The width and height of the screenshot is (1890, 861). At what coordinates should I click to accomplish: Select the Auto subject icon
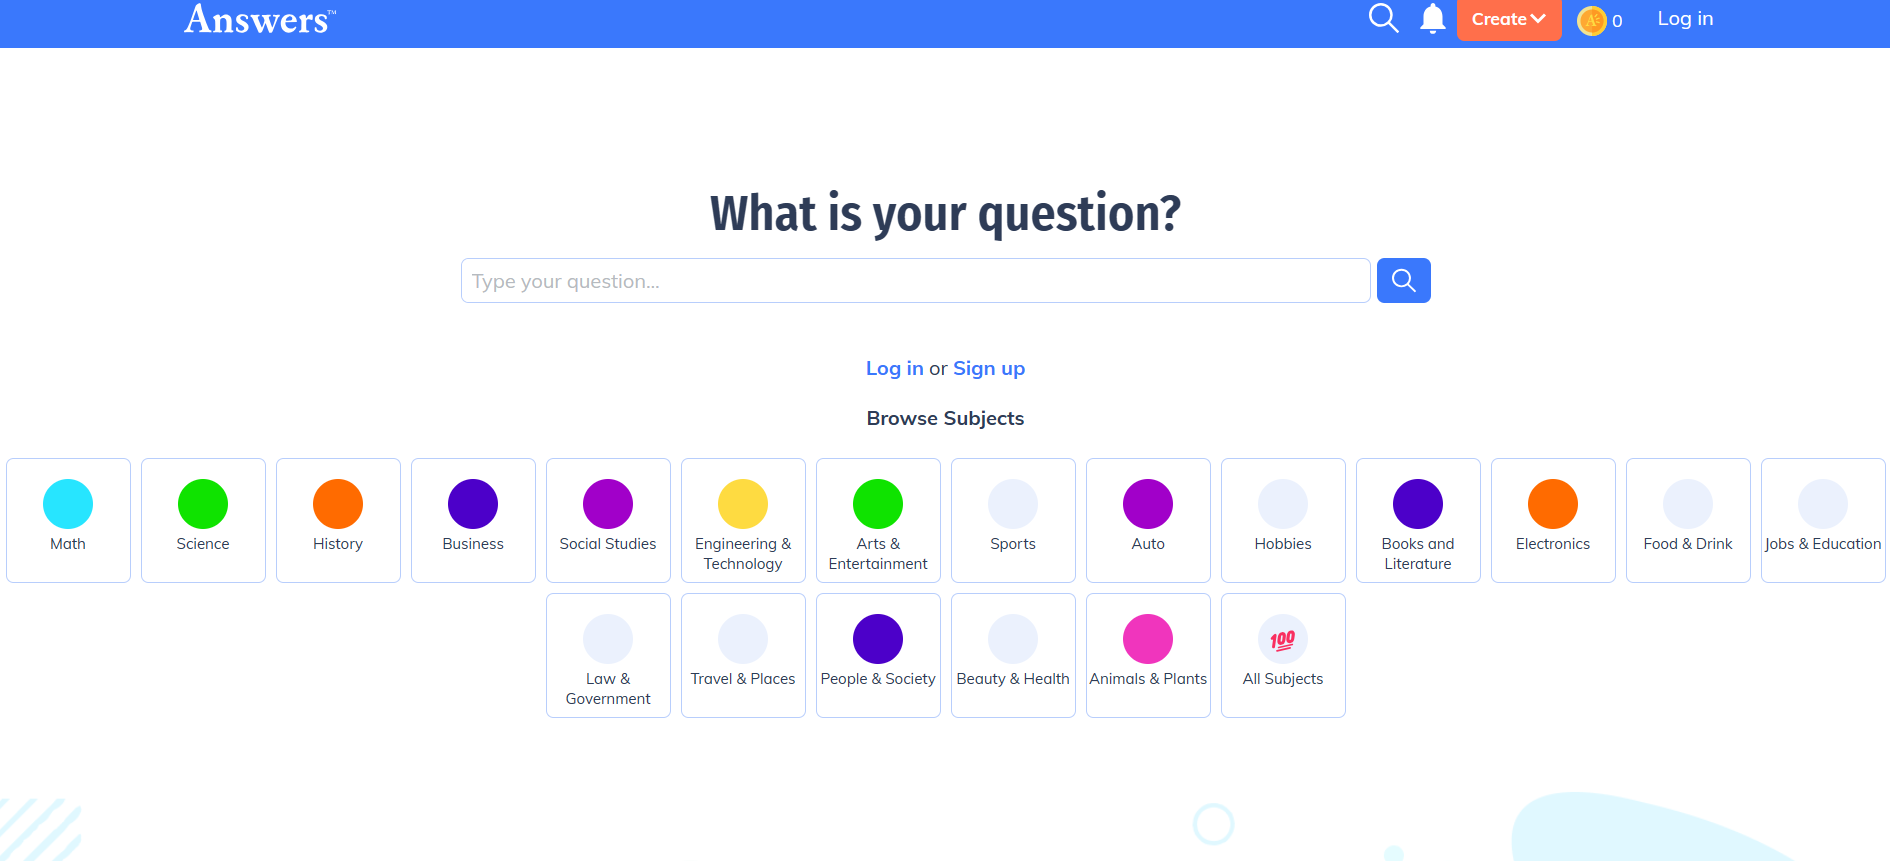(x=1147, y=519)
